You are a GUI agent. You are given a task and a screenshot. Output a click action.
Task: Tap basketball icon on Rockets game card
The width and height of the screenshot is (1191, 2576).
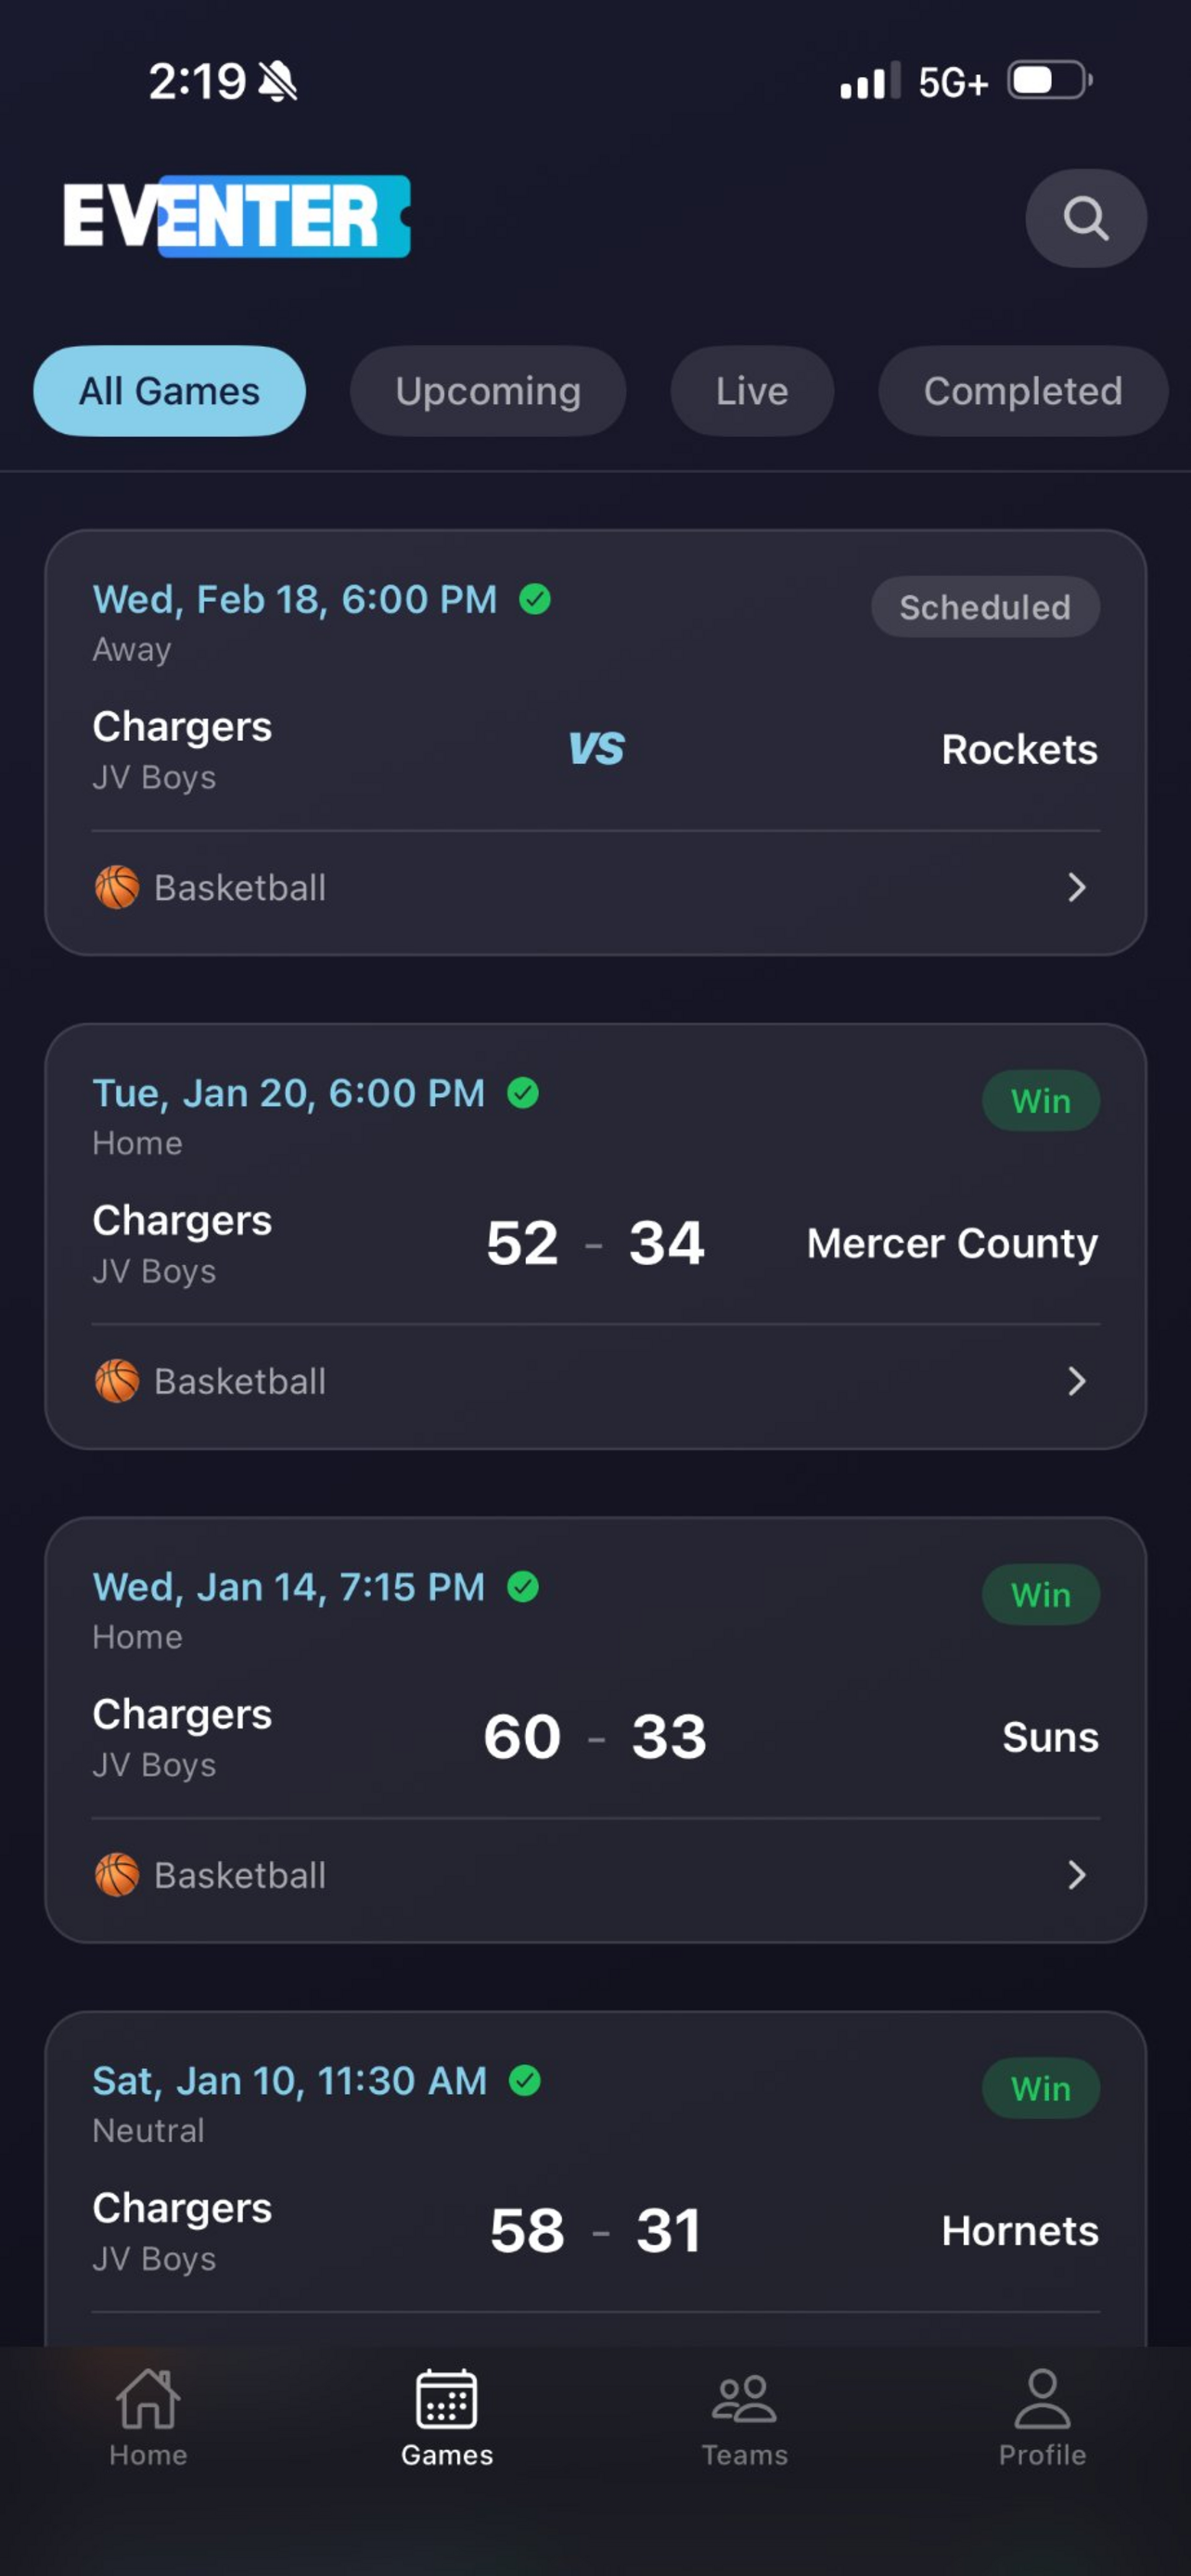click(x=117, y=887)
